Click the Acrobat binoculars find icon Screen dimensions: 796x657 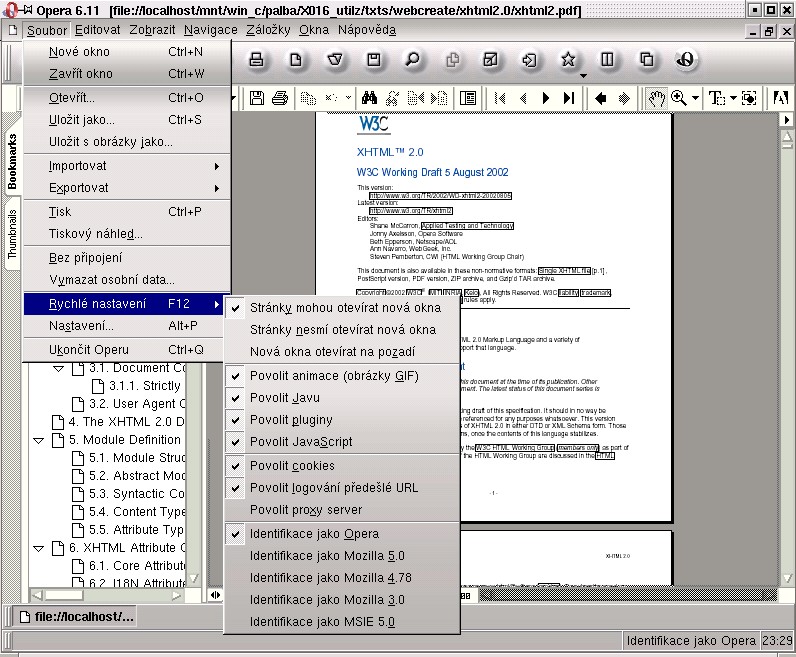[x=369, y=97]
